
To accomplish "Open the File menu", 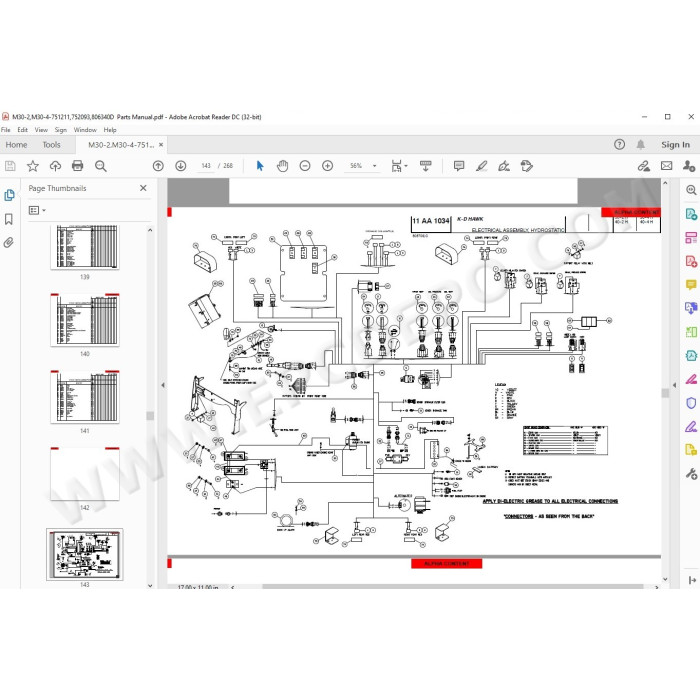I will click(x=6, y=130).
